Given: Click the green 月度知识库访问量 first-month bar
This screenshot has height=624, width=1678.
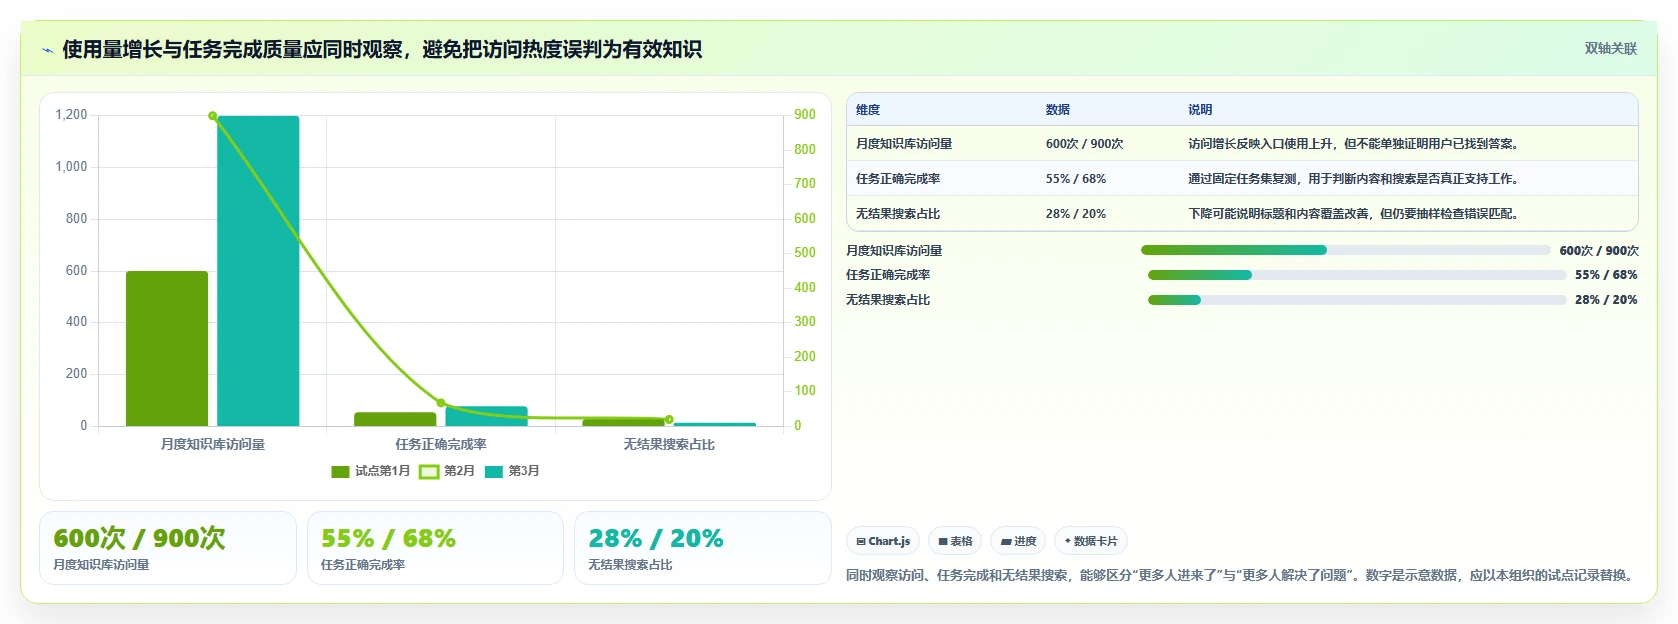Looking at the screenshot, I should coord(167,348).
